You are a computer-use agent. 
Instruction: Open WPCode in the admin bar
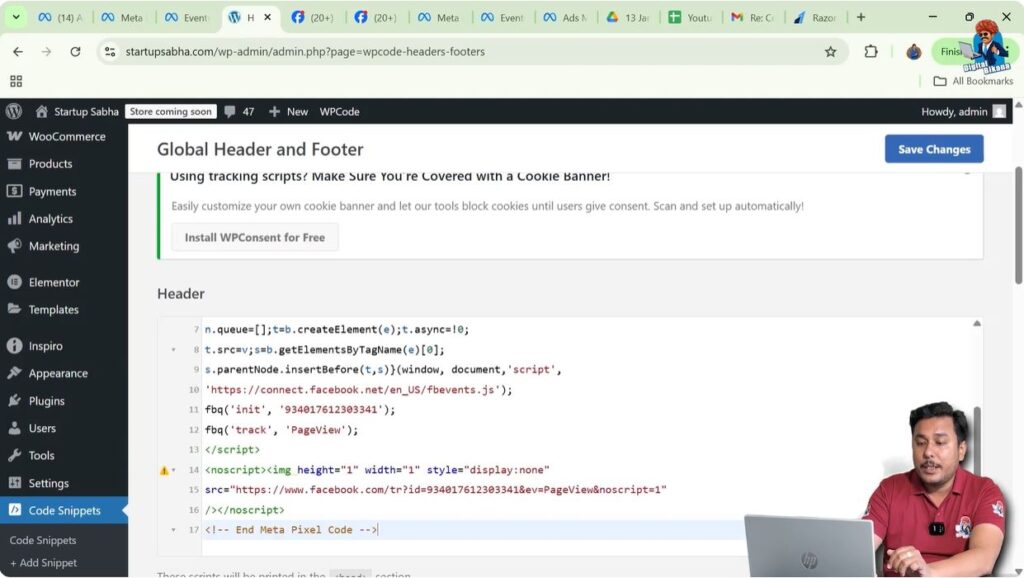pyautogui.click(x=339, y=112)
